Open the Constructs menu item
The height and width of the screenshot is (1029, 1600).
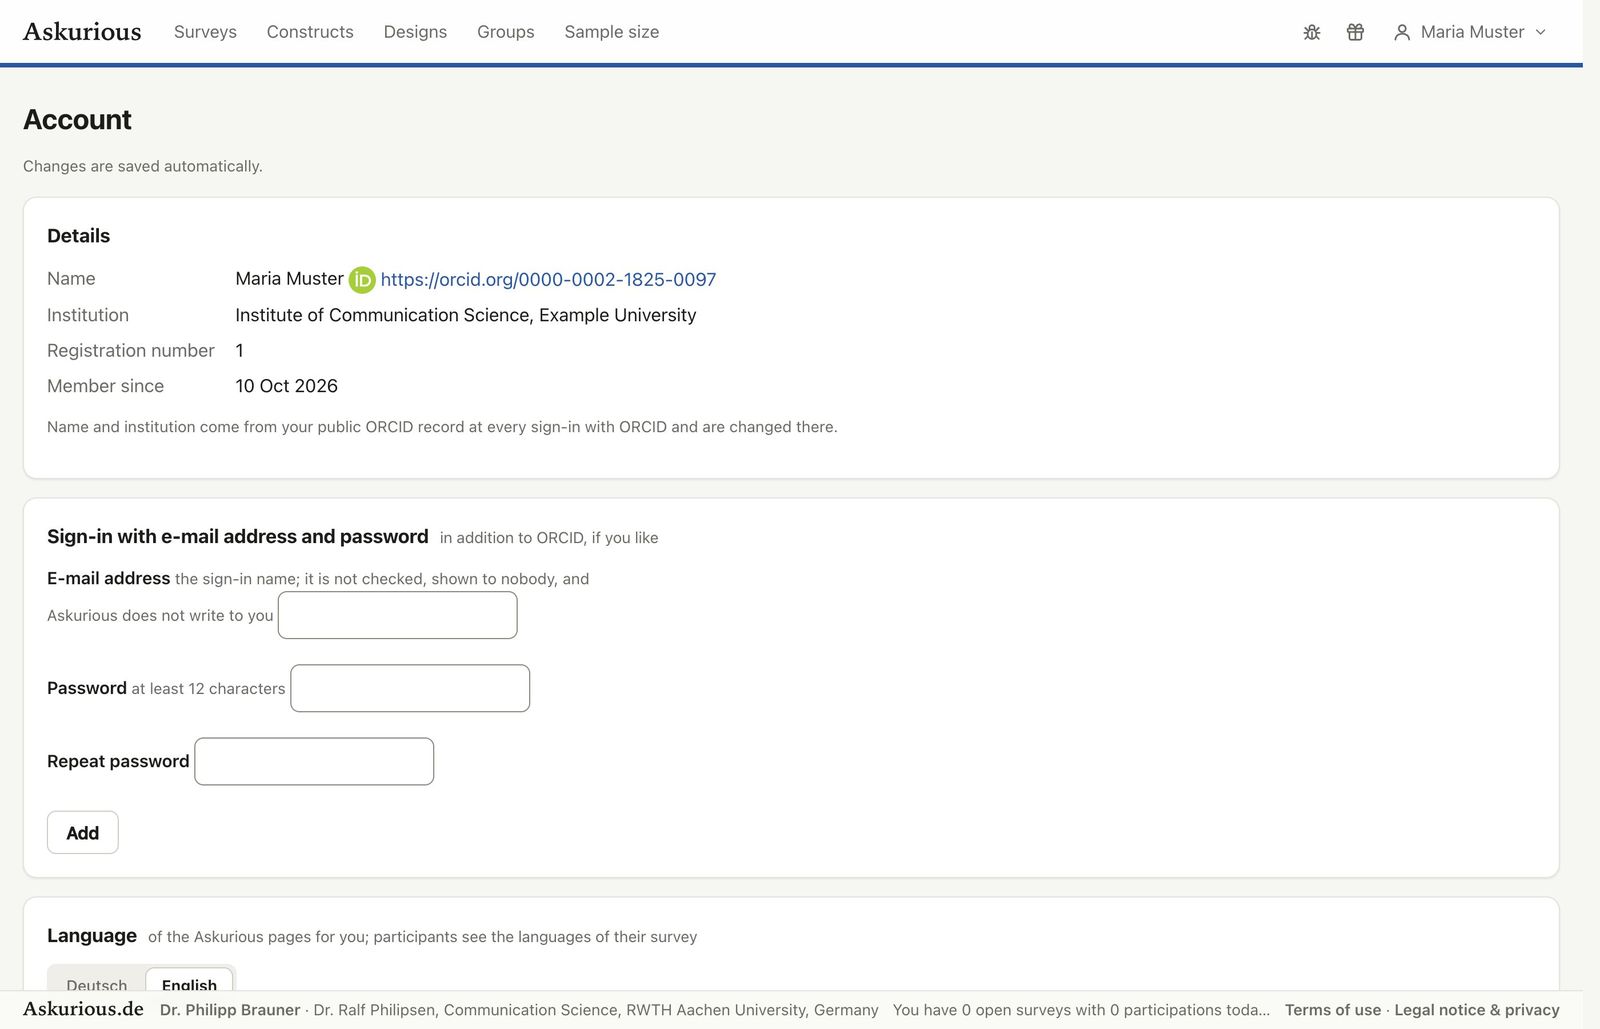(x=310, y=32)
